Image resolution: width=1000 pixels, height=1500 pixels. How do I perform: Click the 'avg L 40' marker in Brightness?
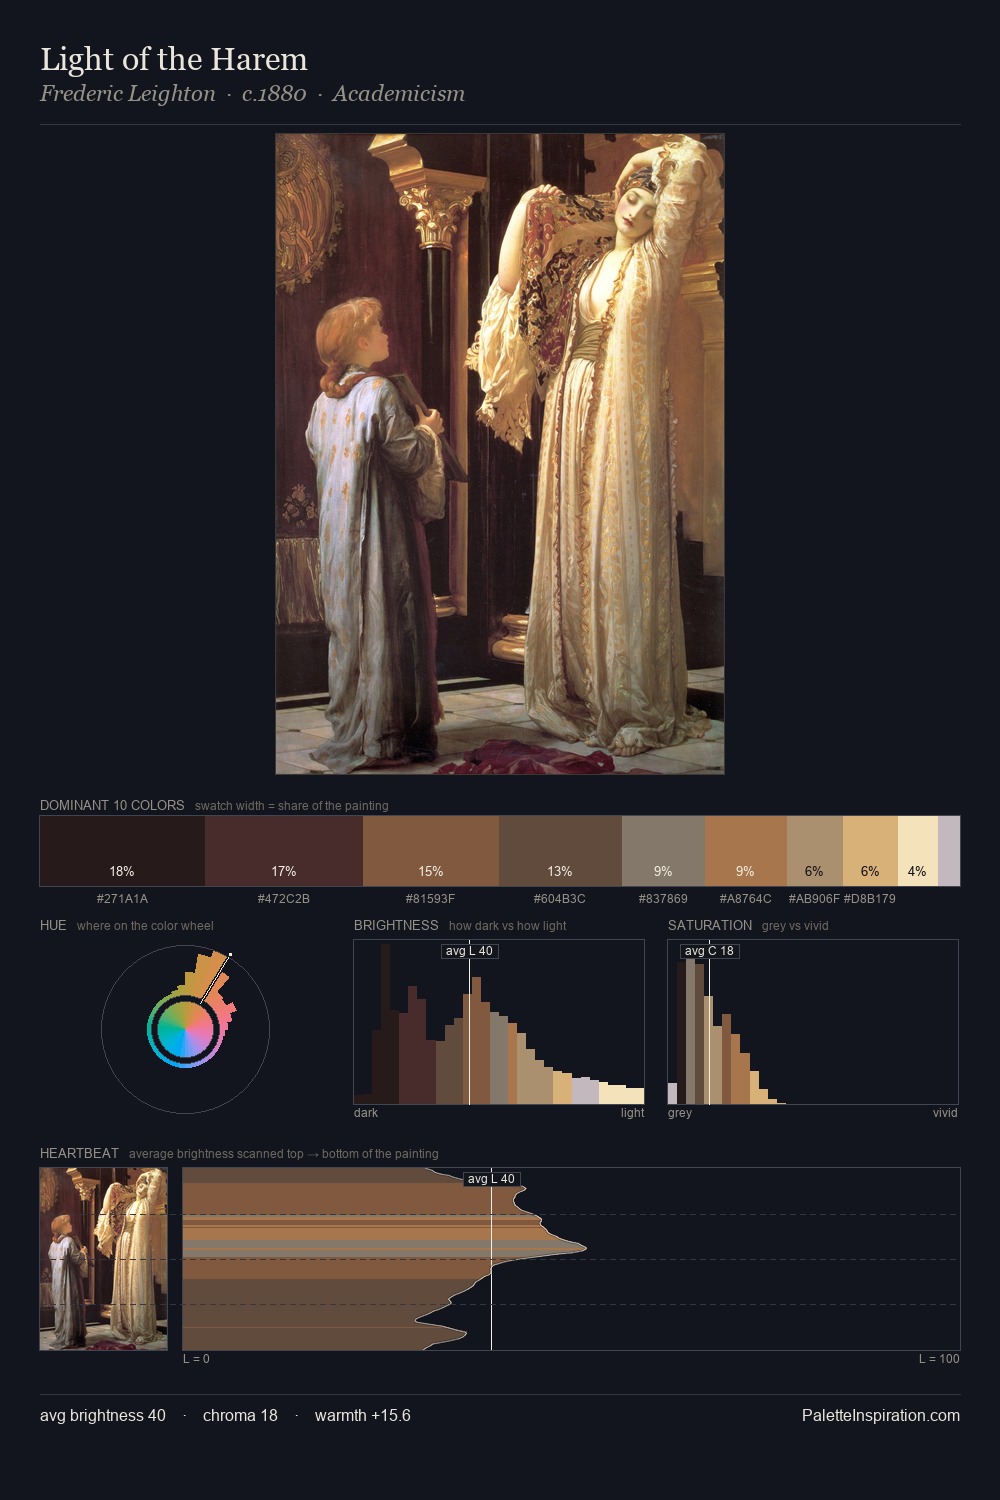point(469,951)
